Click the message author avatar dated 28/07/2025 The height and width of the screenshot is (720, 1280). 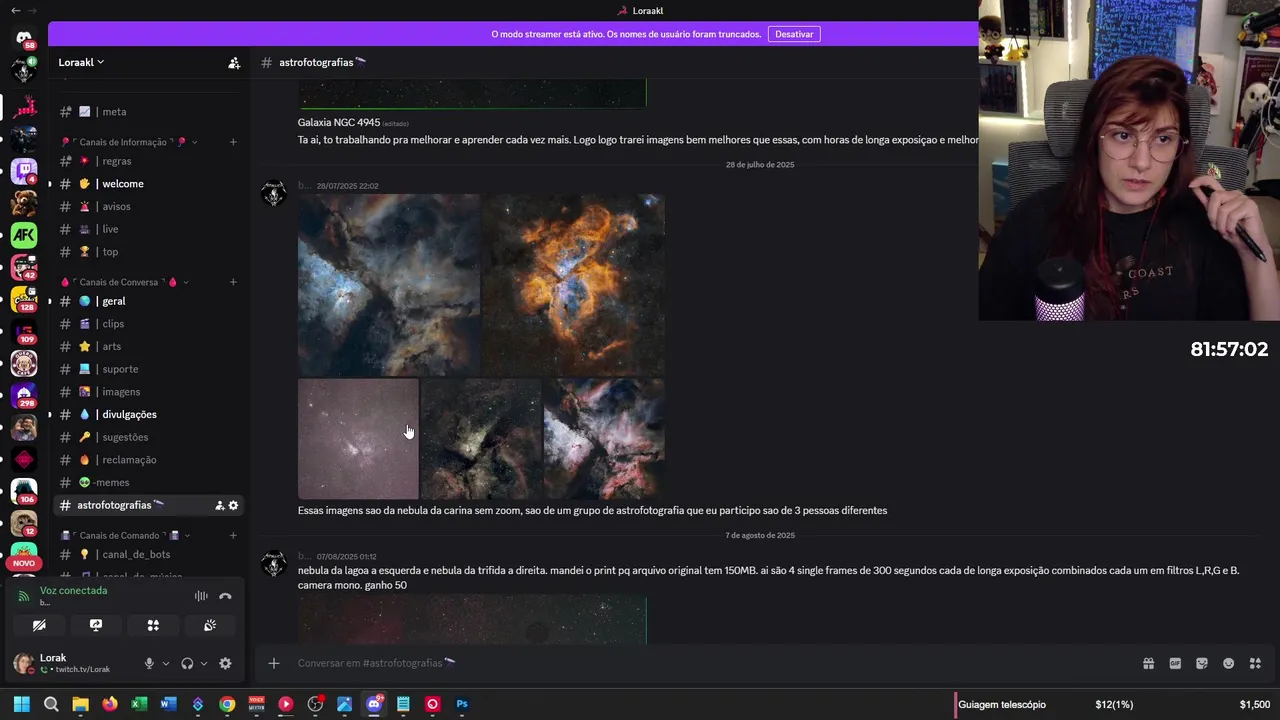click(x=274, y=193)
